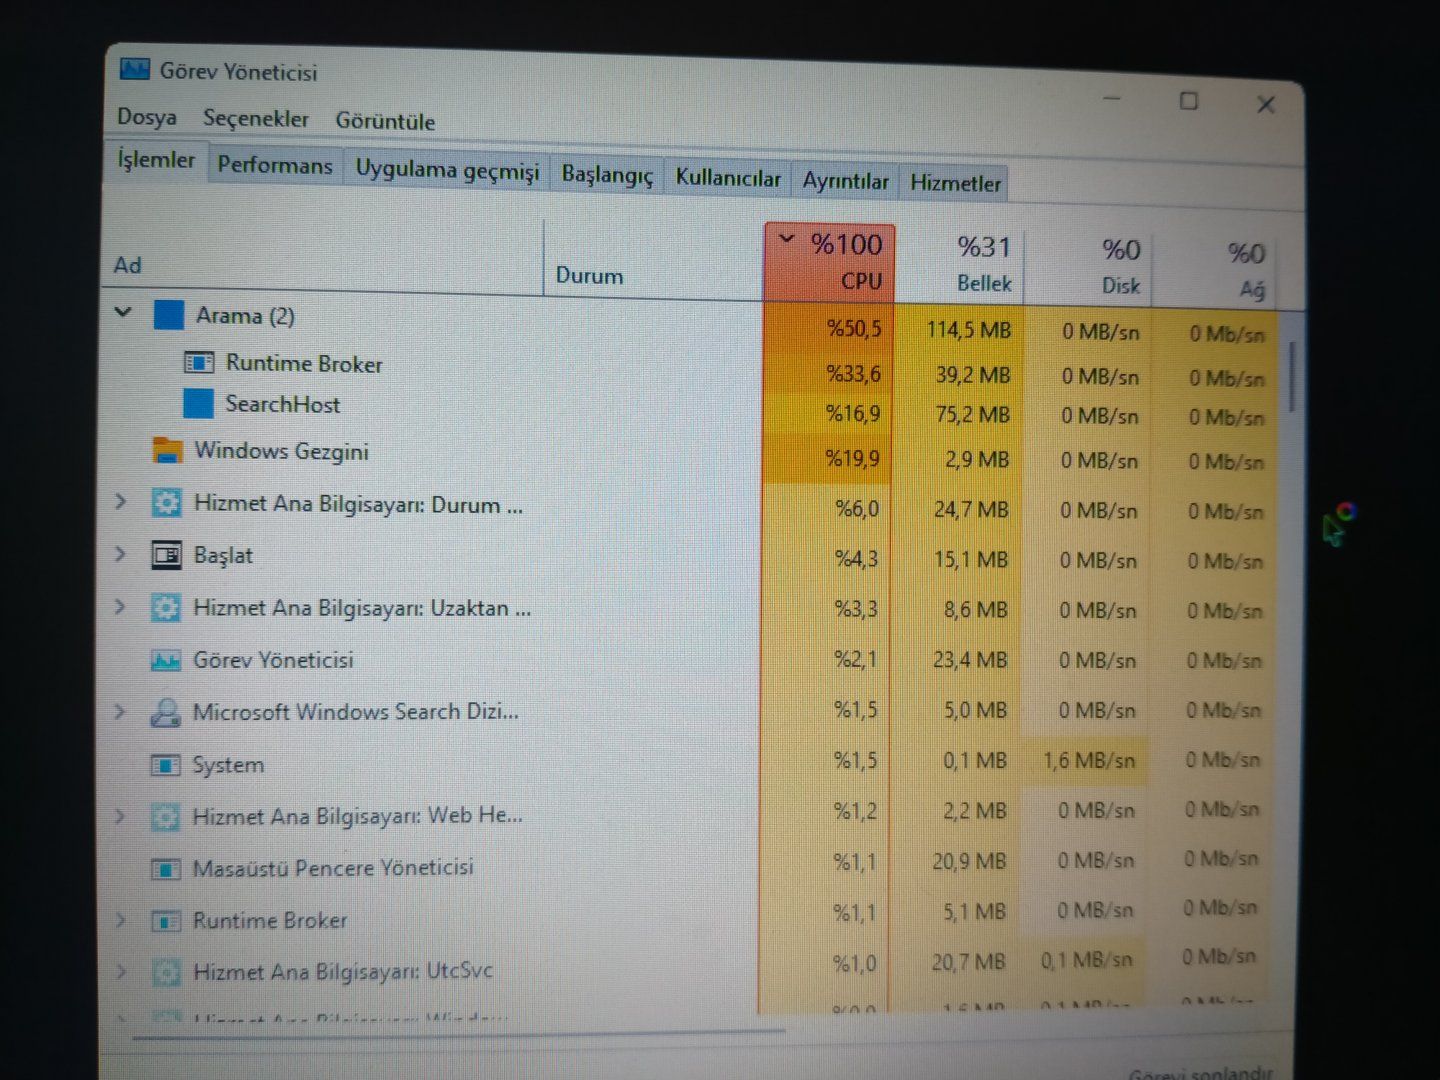Open the Seçenekler menu
This screenshot has height=1080, width=1440.
pyautogui.click(x=255, y=119)
